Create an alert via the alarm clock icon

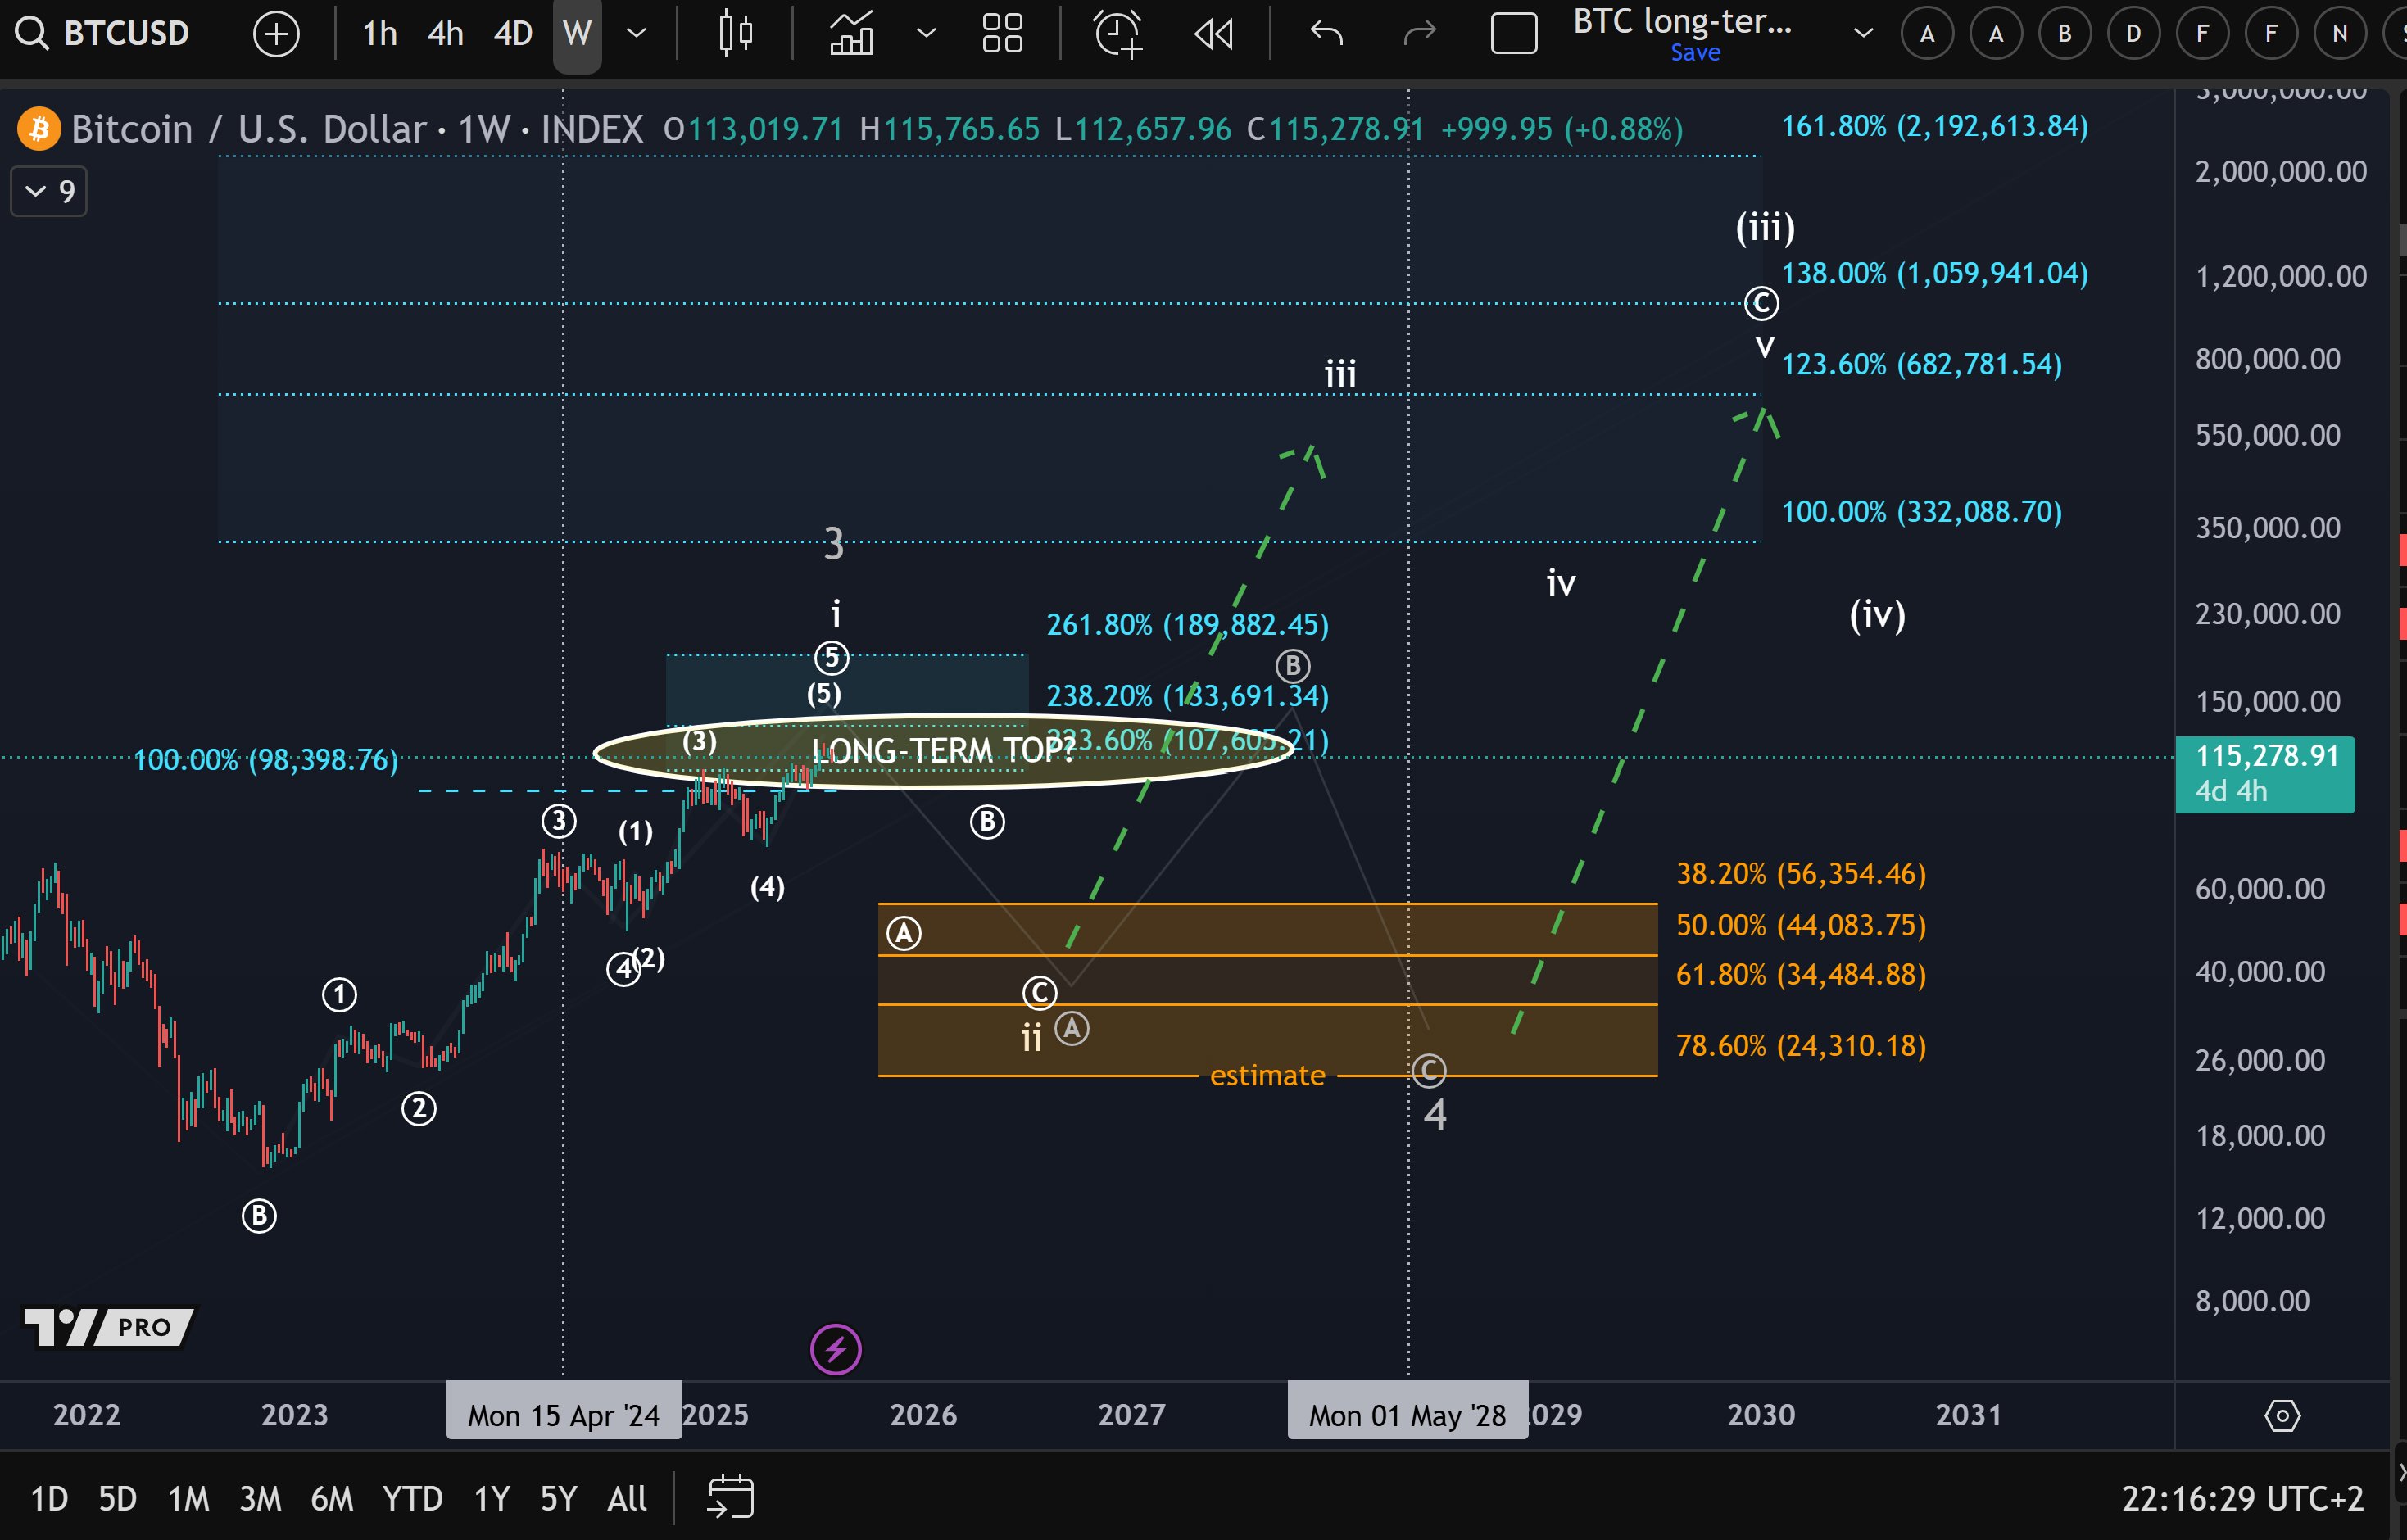pos(1118,33)
